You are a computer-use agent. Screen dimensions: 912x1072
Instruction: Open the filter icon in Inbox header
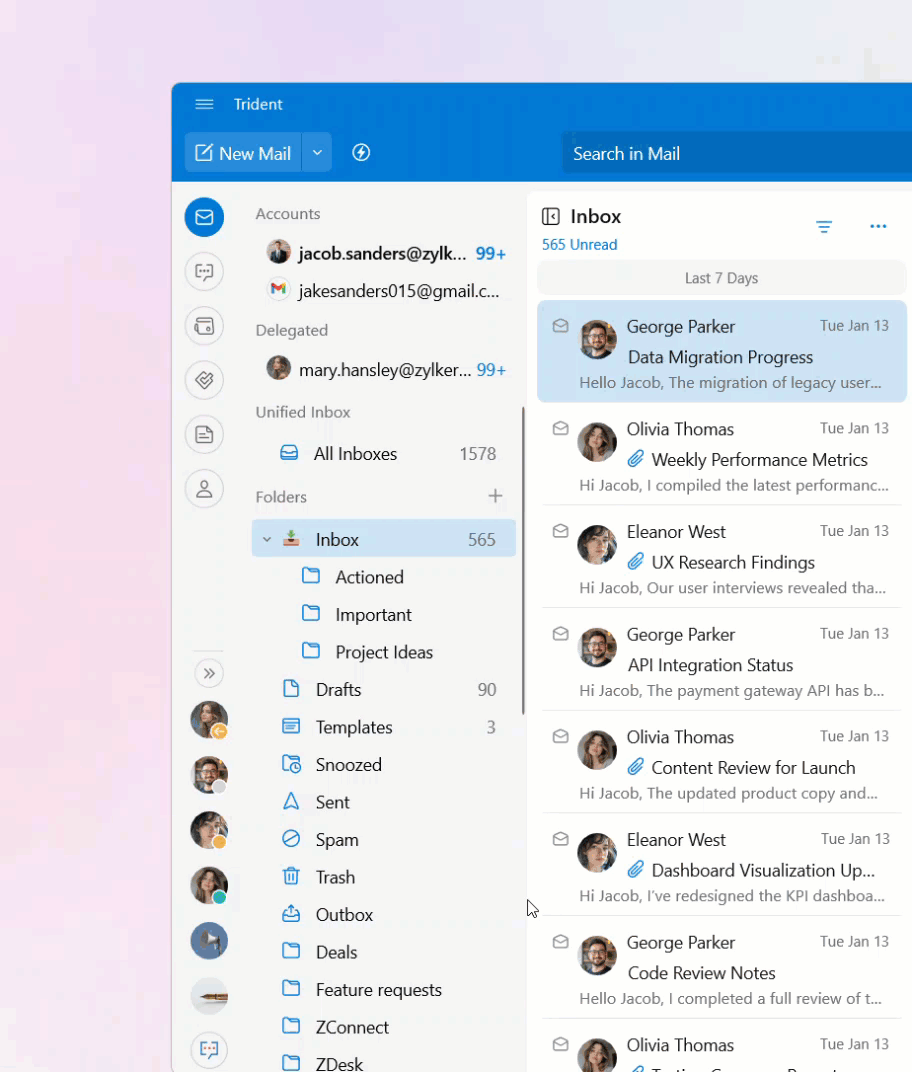tap(824, 226)
